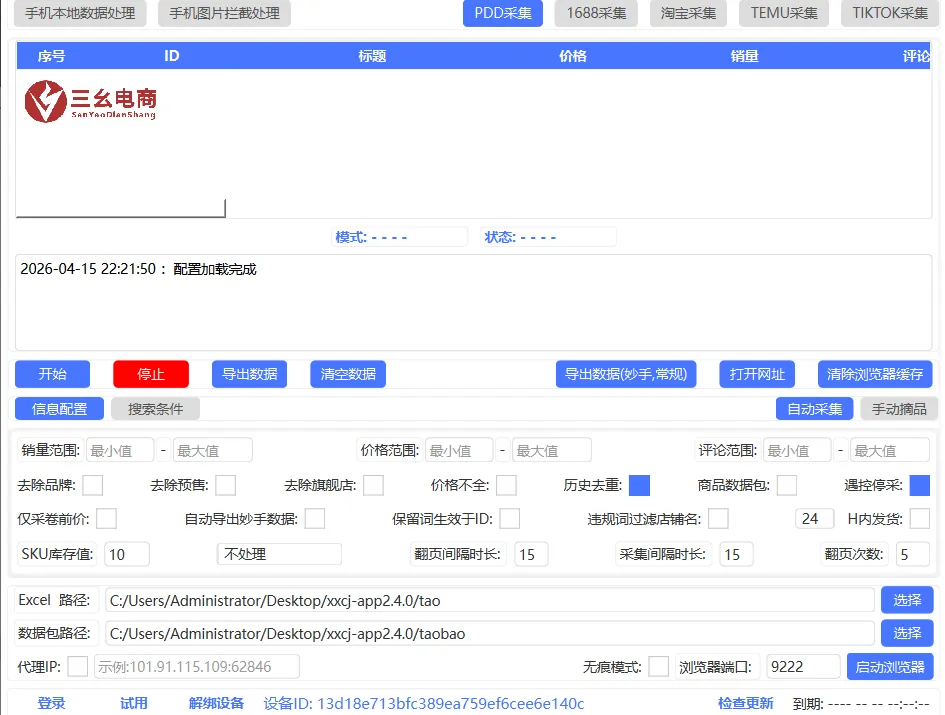Image resolution: width=945 pixels, height=715 pixels.
Task: Click the 登录 link
Action: coord(51,704)
